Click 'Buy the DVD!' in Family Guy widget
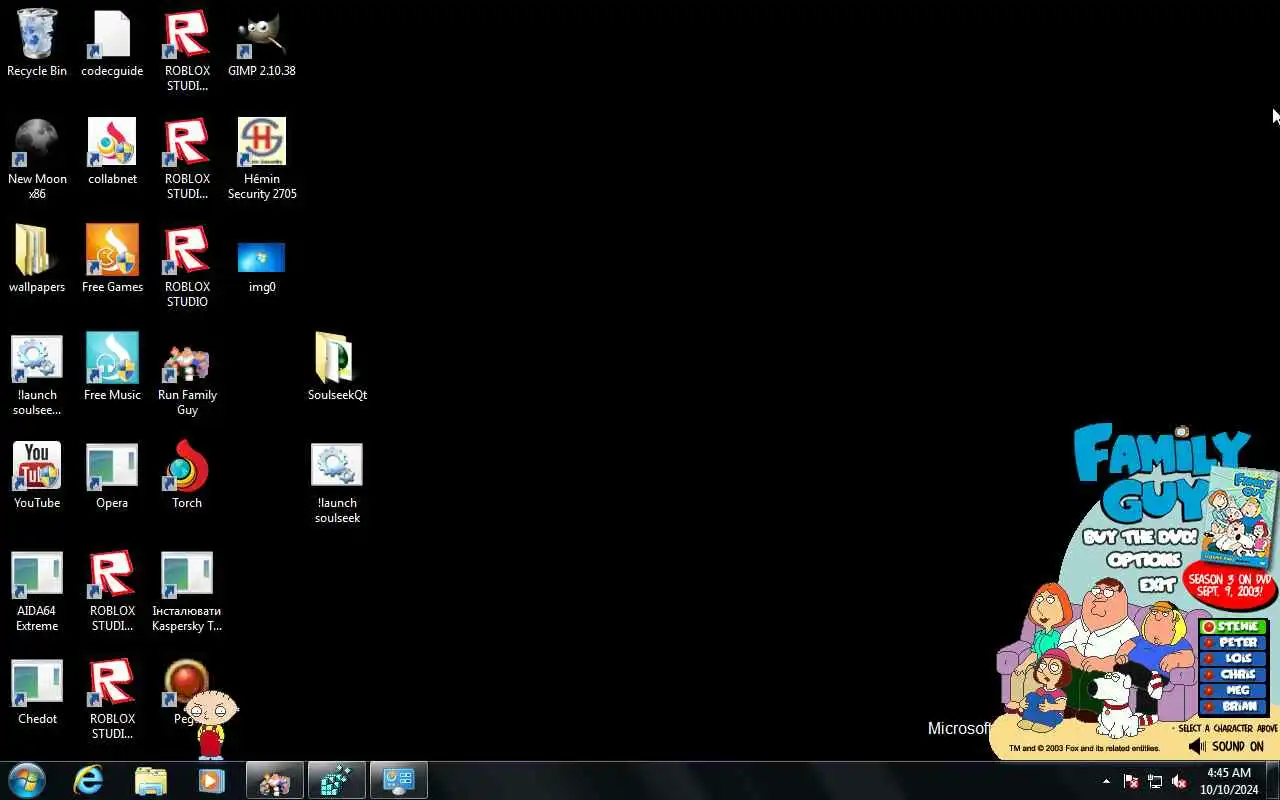The height and width of the screenshot is (800, 1280). (x=1140, y=537)
